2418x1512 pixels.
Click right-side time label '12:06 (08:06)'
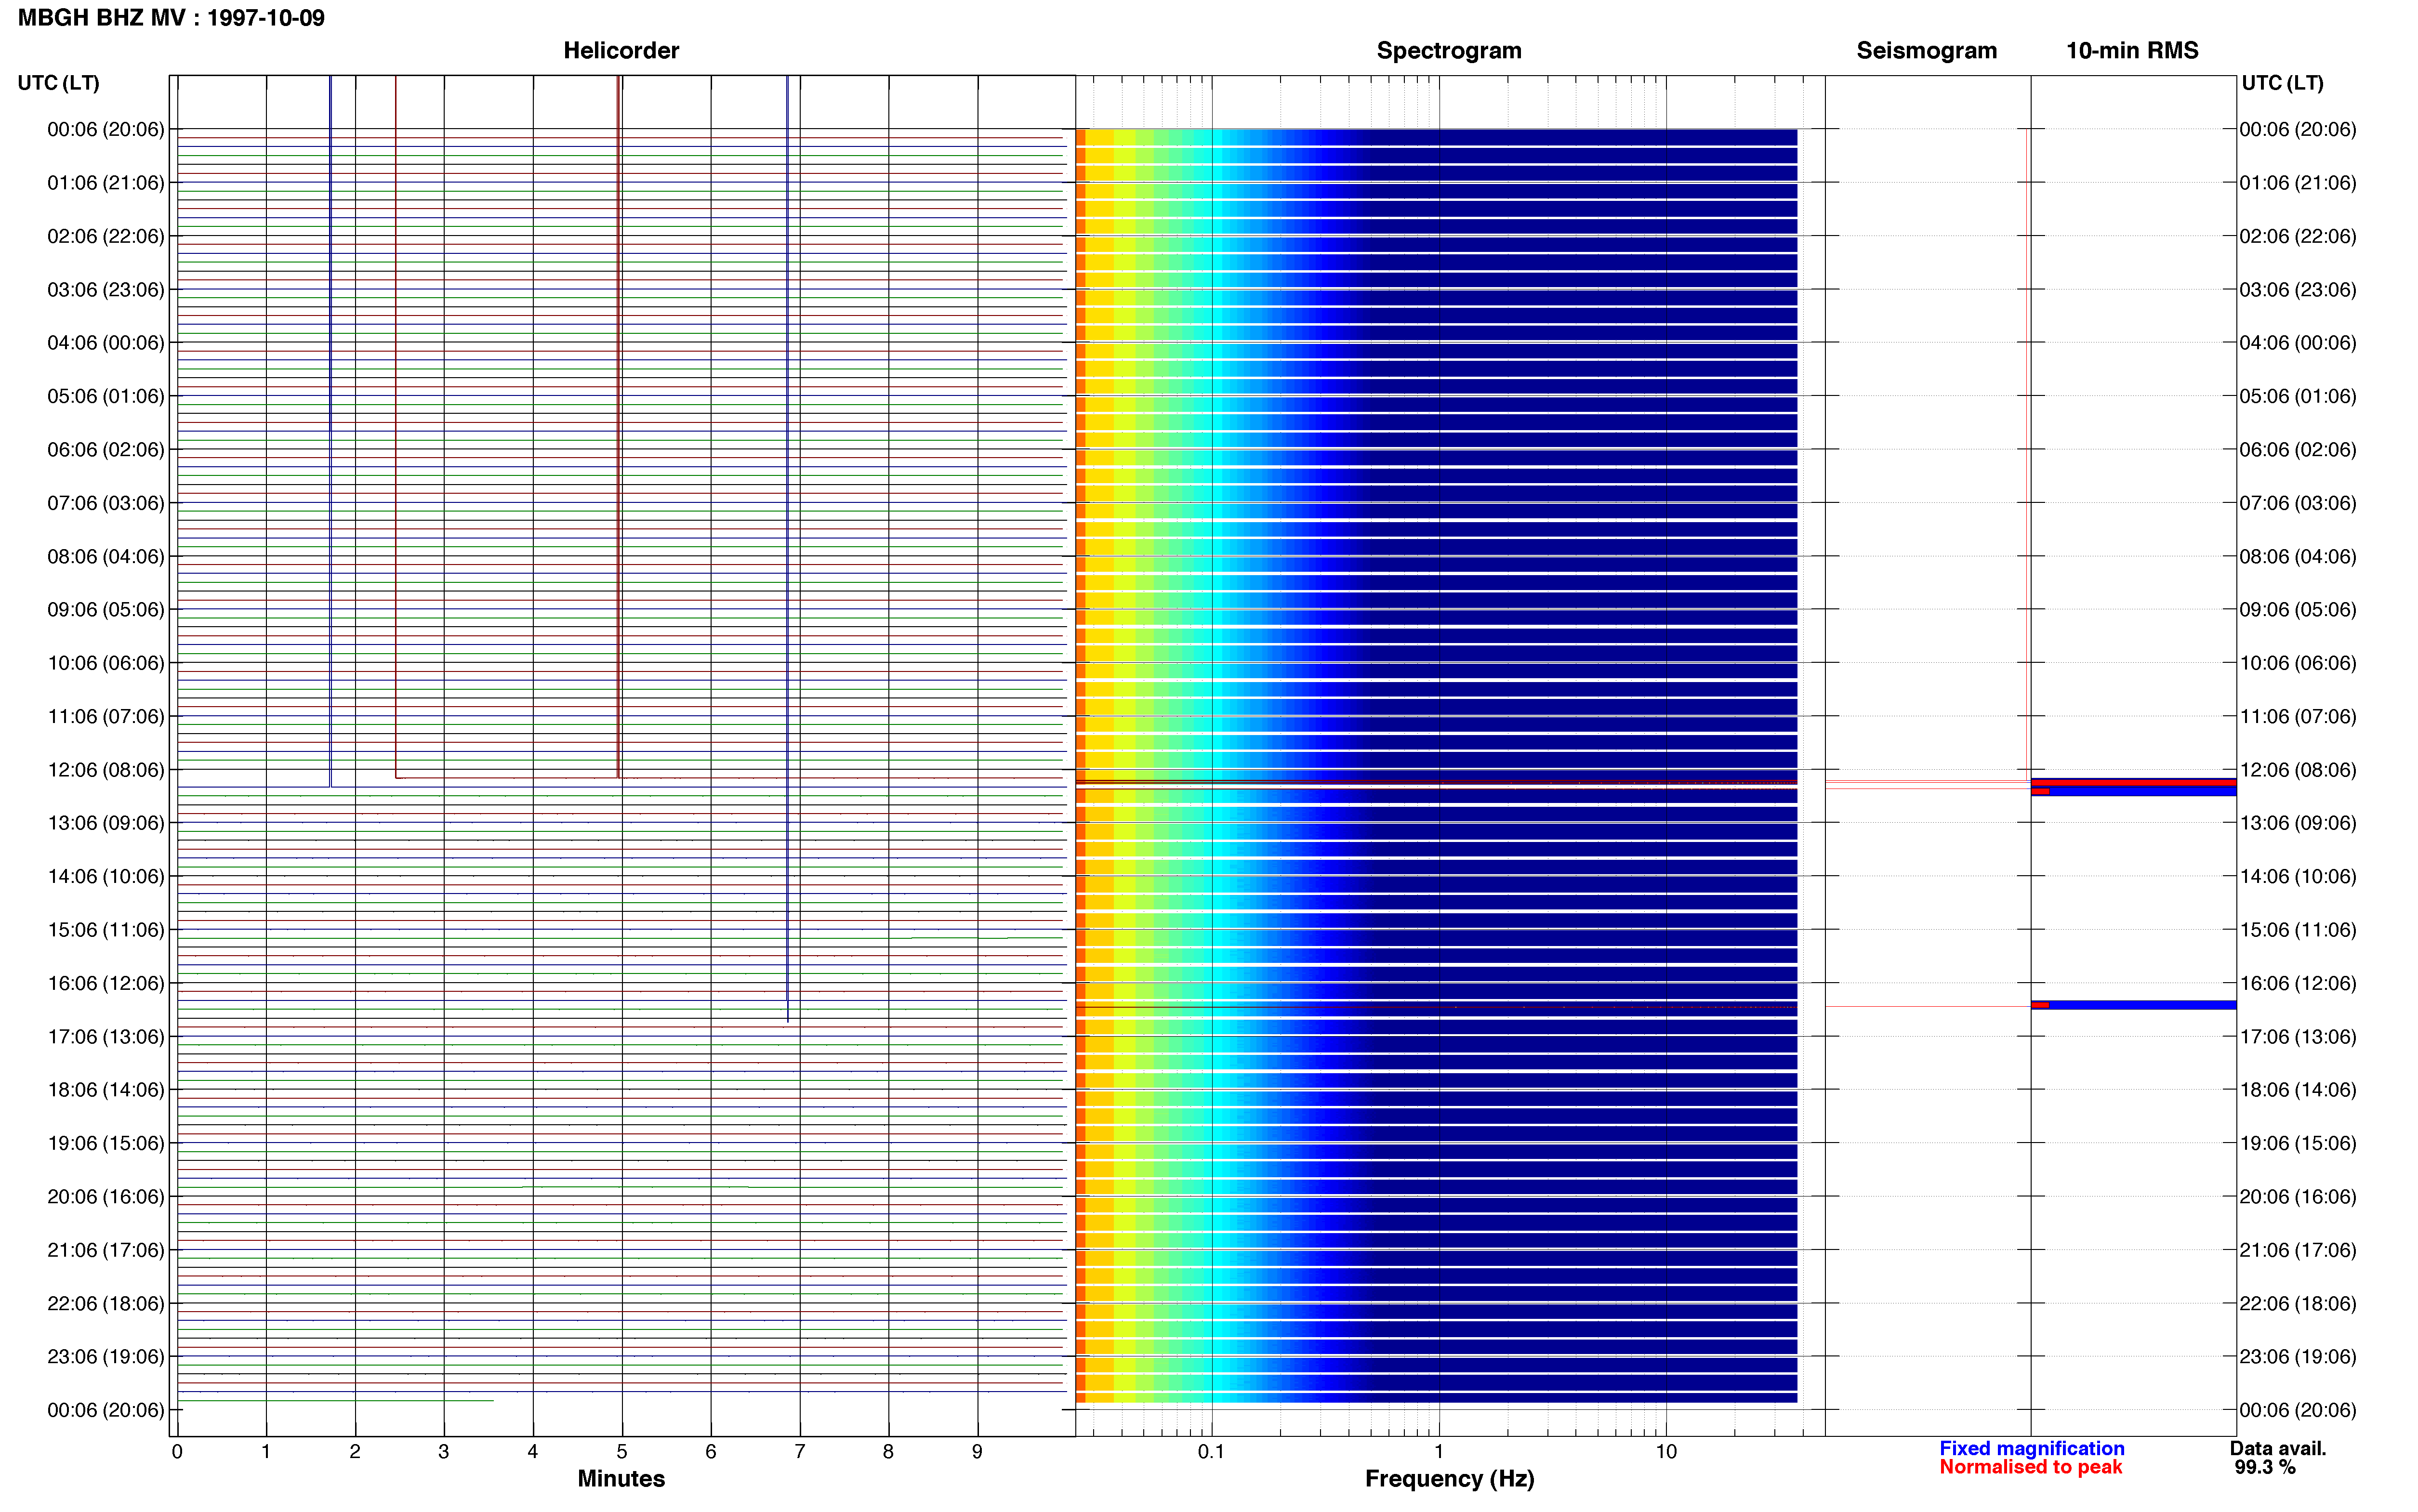click(x=2298, y=770)
